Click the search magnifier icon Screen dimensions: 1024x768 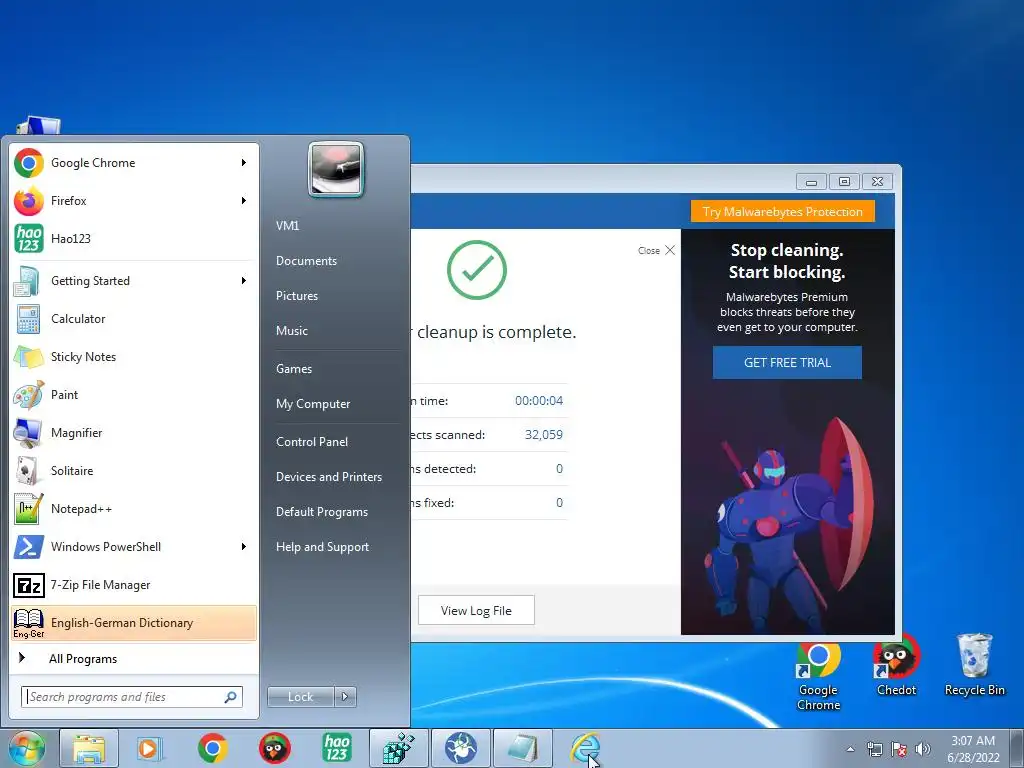[x=231, y=697]
